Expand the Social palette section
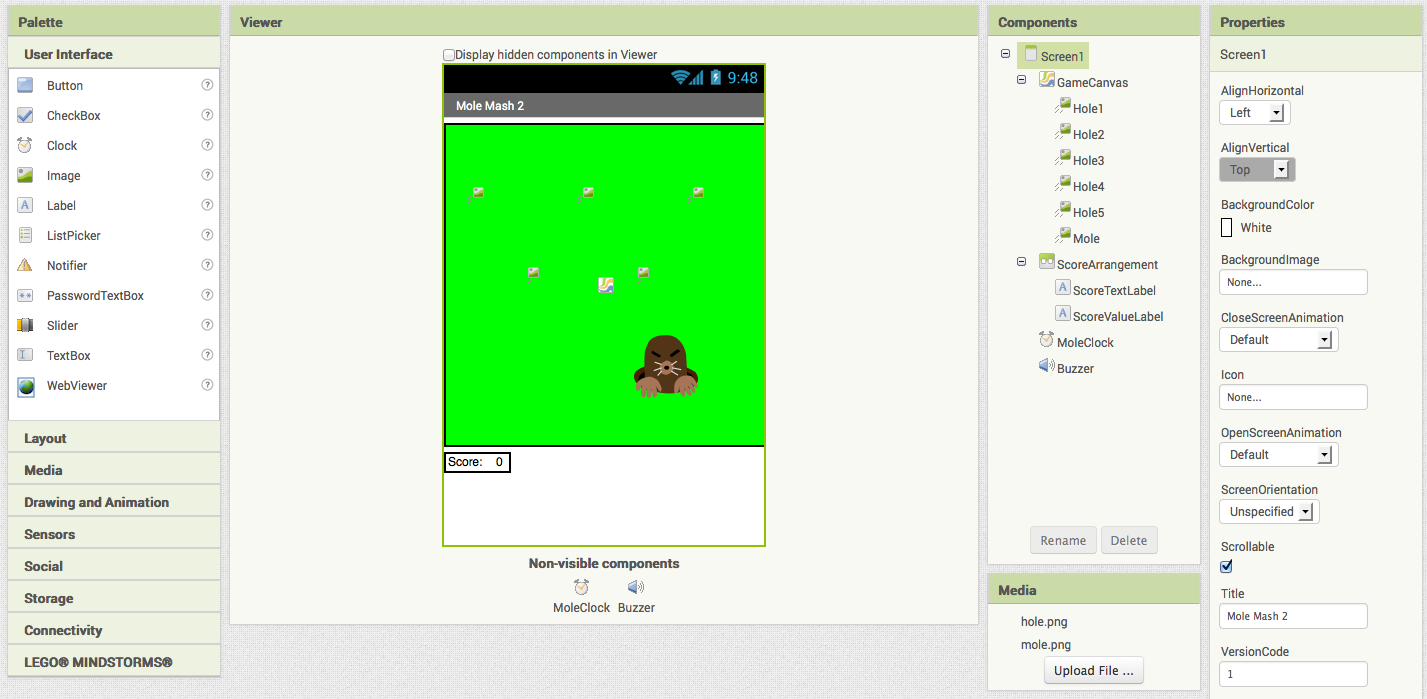 coord(114,566)
